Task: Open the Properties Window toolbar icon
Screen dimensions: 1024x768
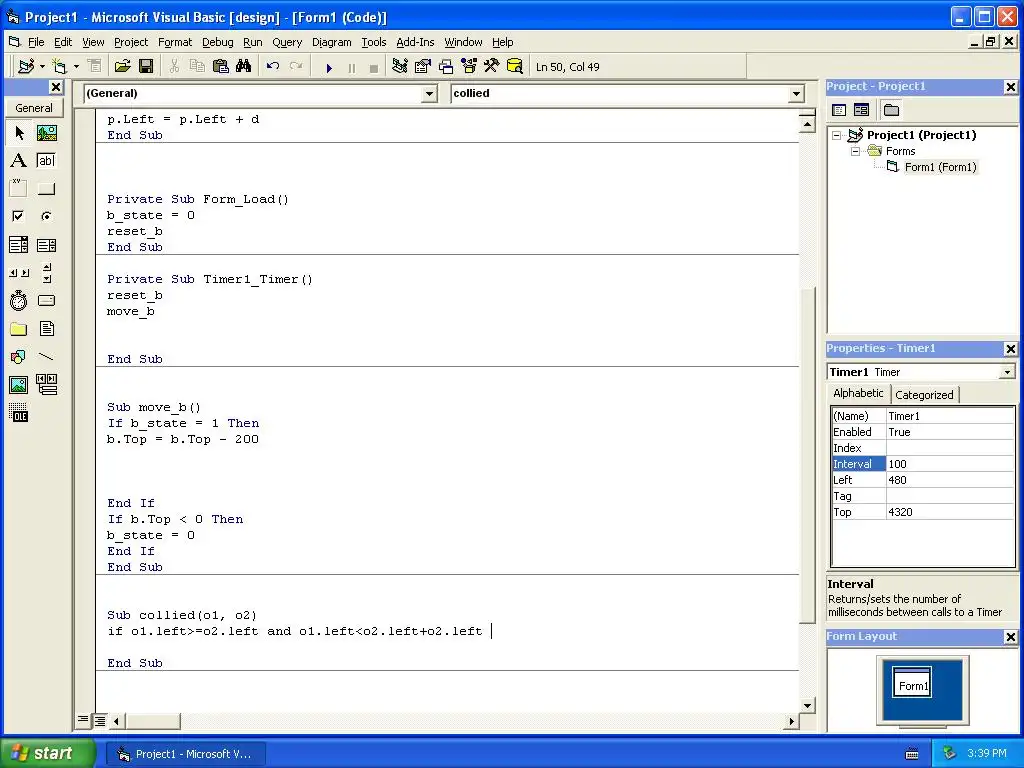Action: (x=423, y=67)
